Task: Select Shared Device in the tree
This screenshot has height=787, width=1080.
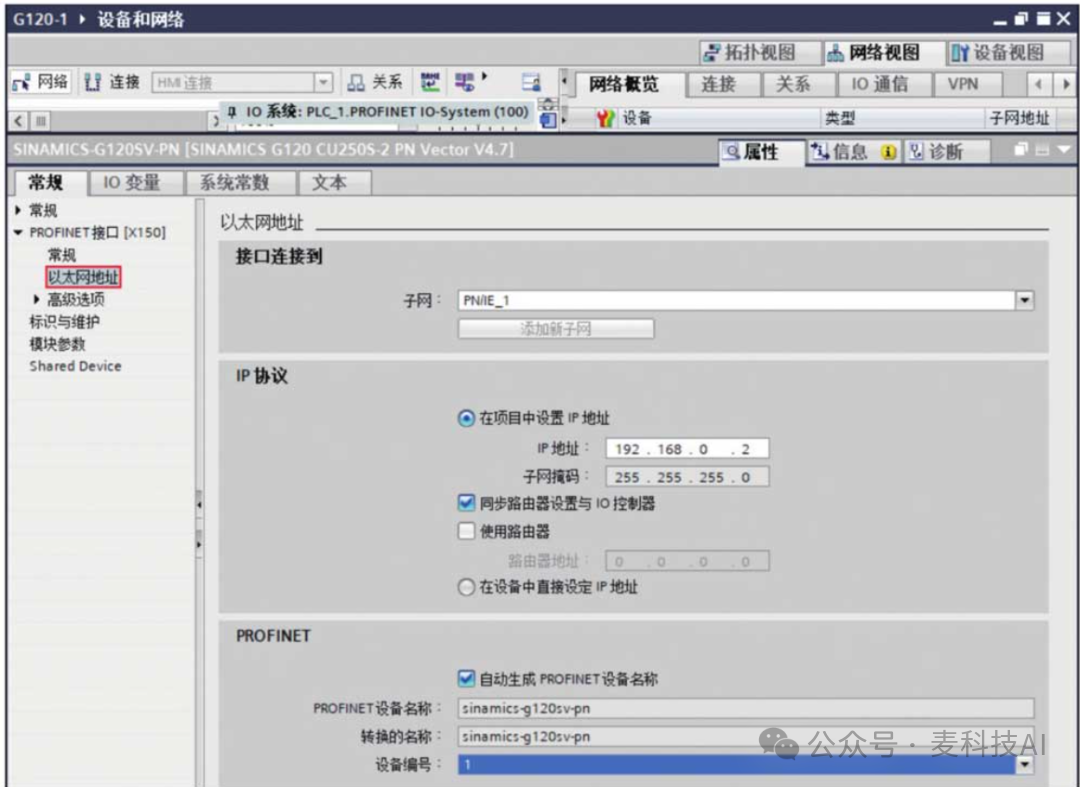Action: click(75, 366)
